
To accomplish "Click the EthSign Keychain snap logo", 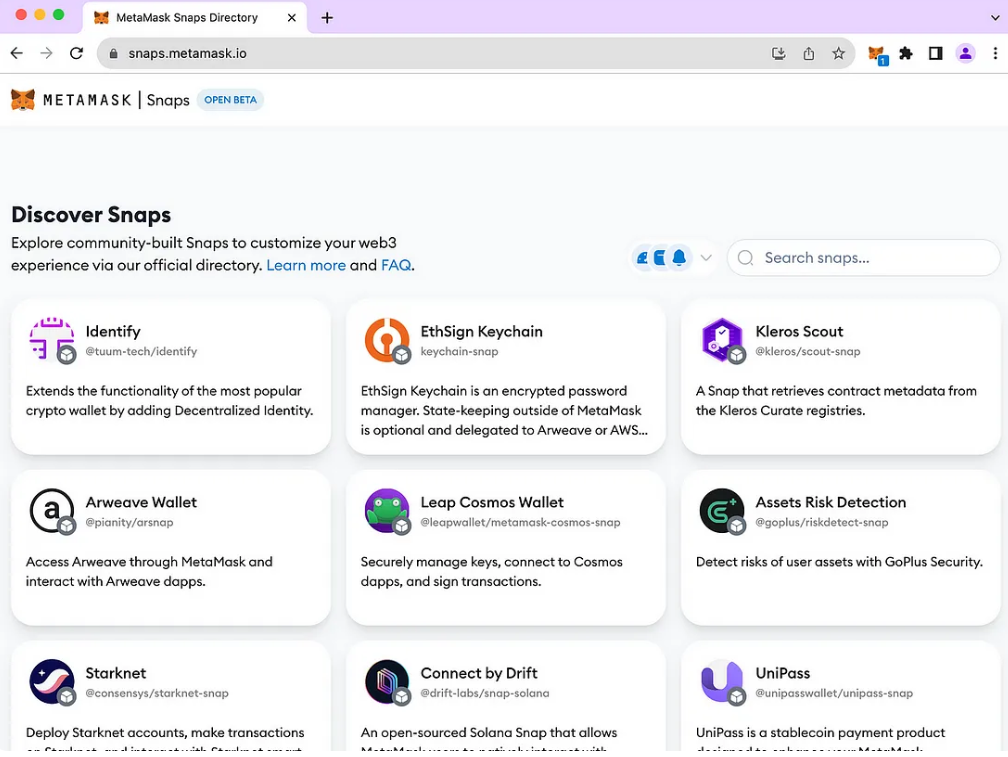I will coord(386,340).
